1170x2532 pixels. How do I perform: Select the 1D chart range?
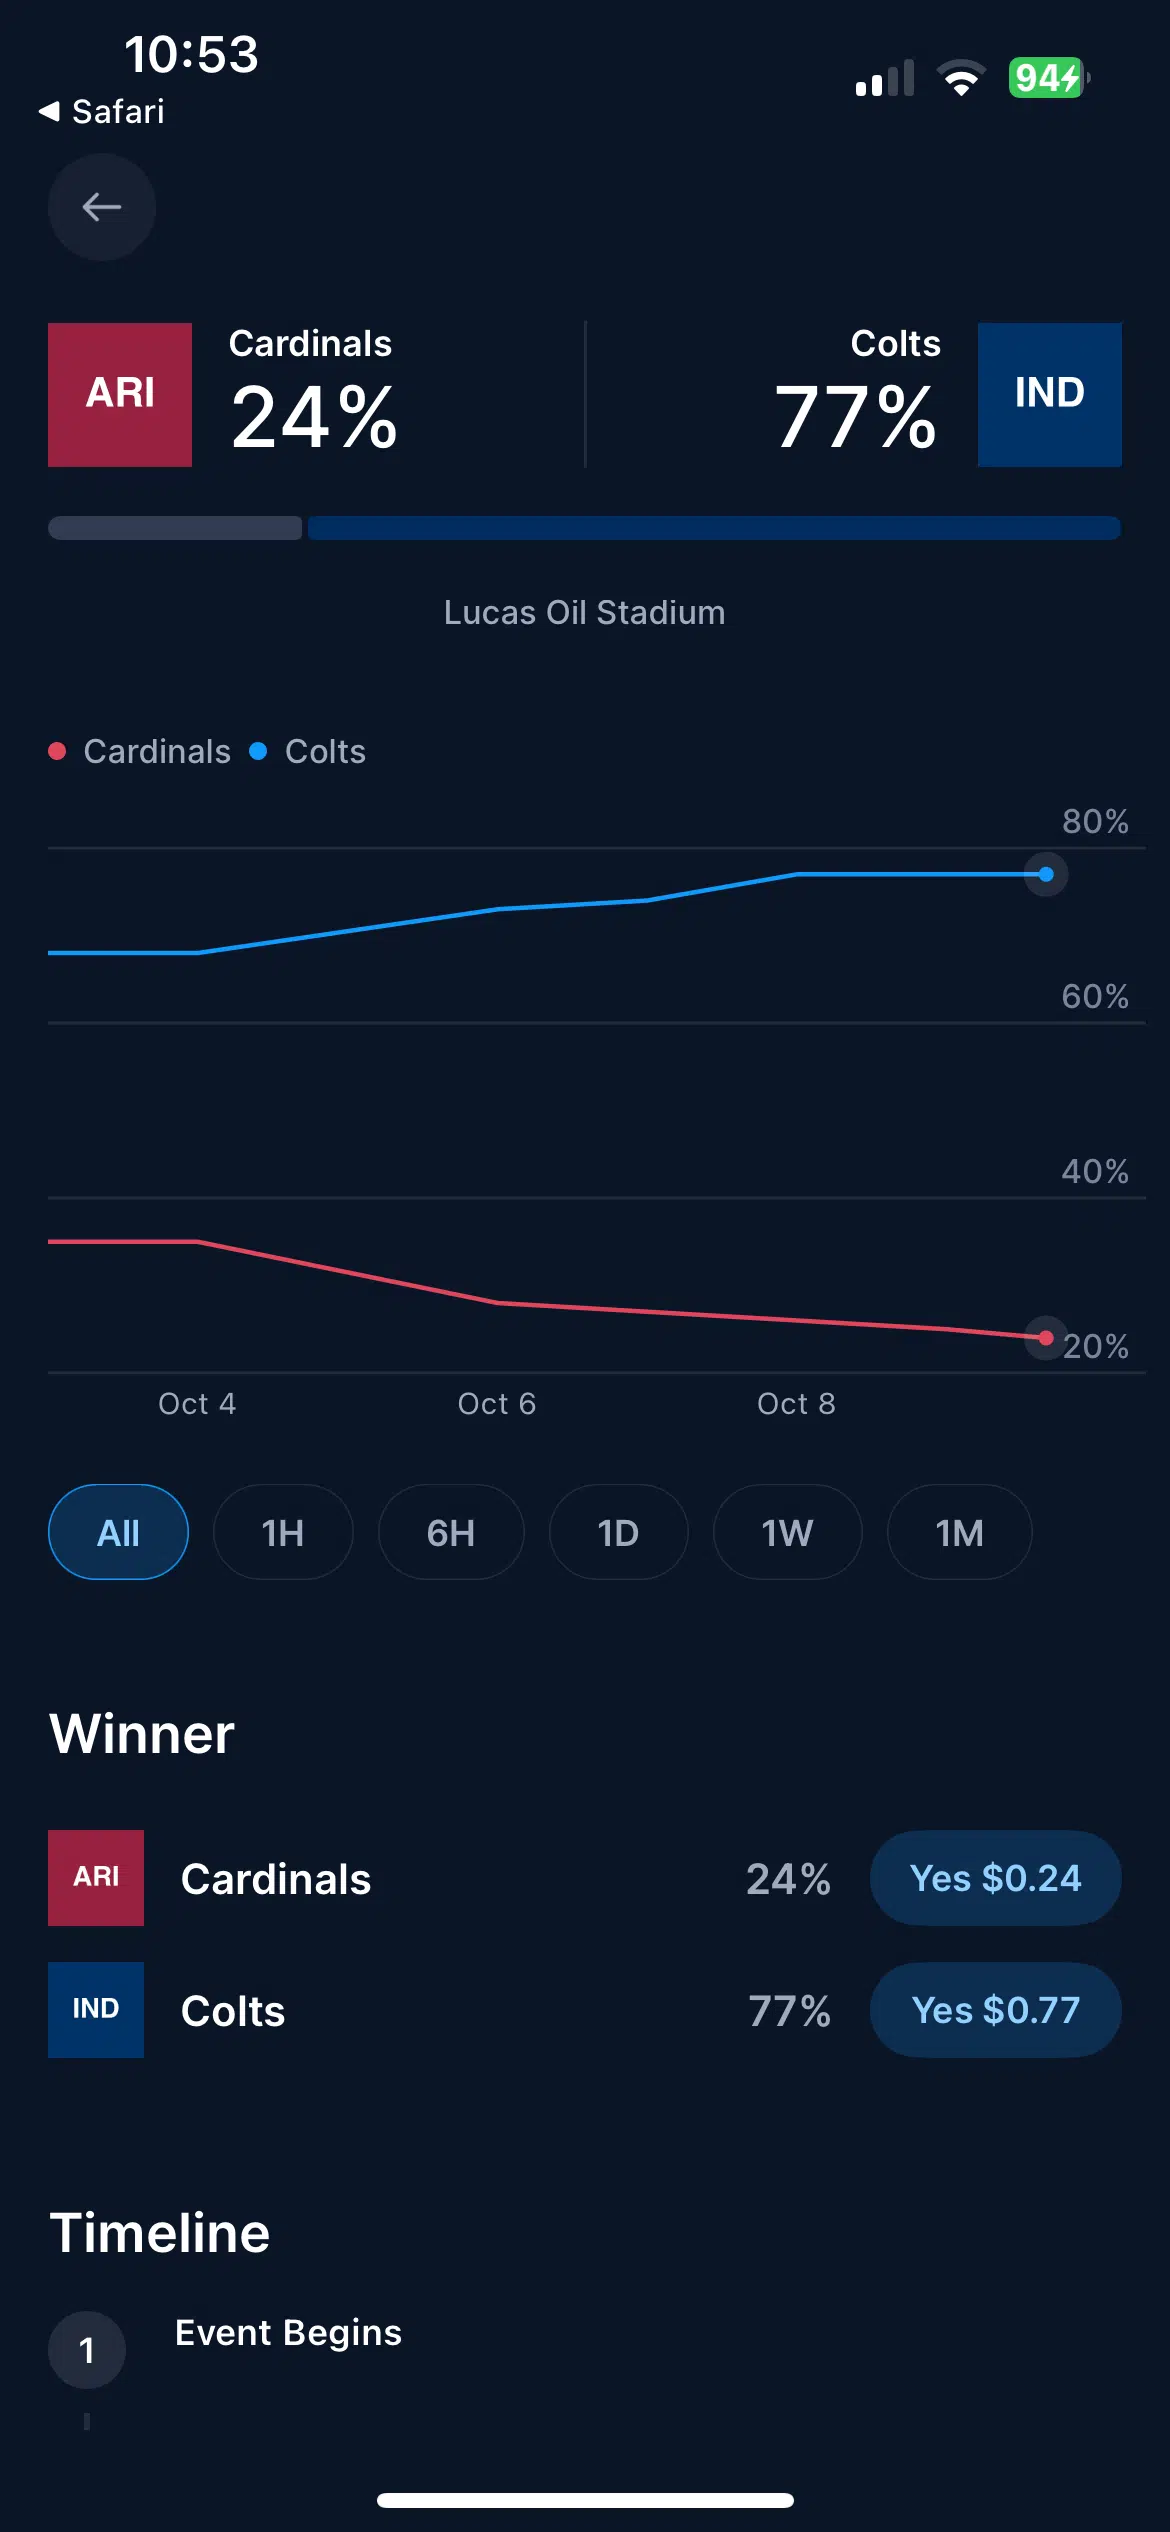[618, 1532]
